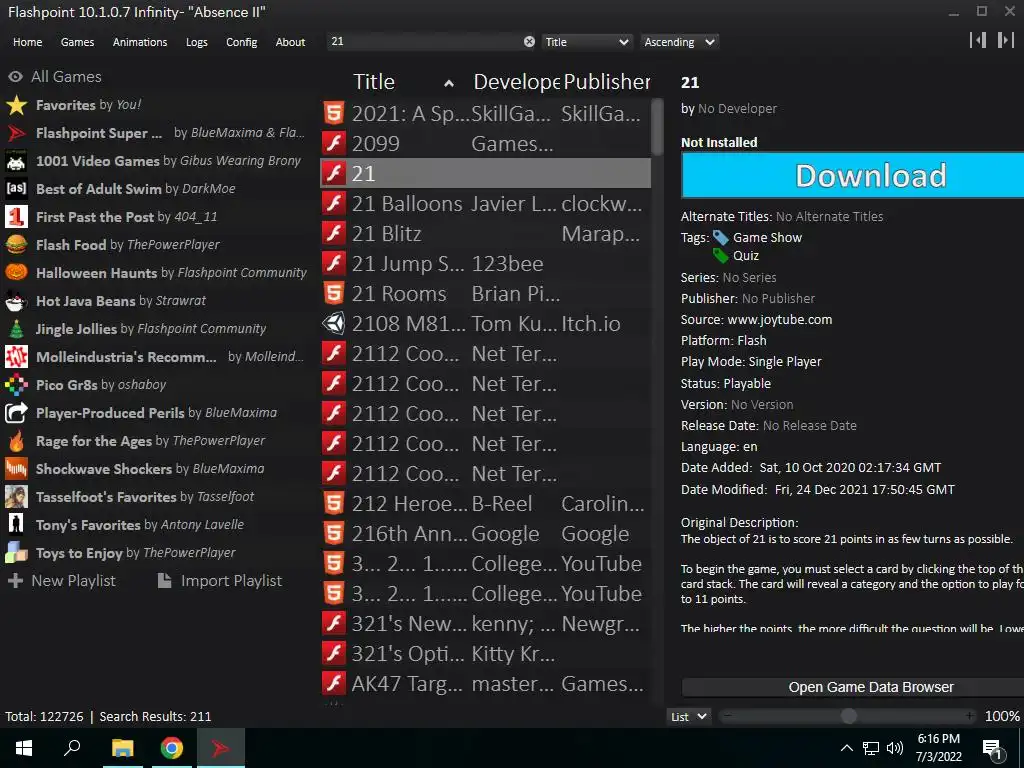Click the game list vertical scrollbar
Viewport: 1024px width, 768px height.
pyautogui.click(x=657, y=127)
